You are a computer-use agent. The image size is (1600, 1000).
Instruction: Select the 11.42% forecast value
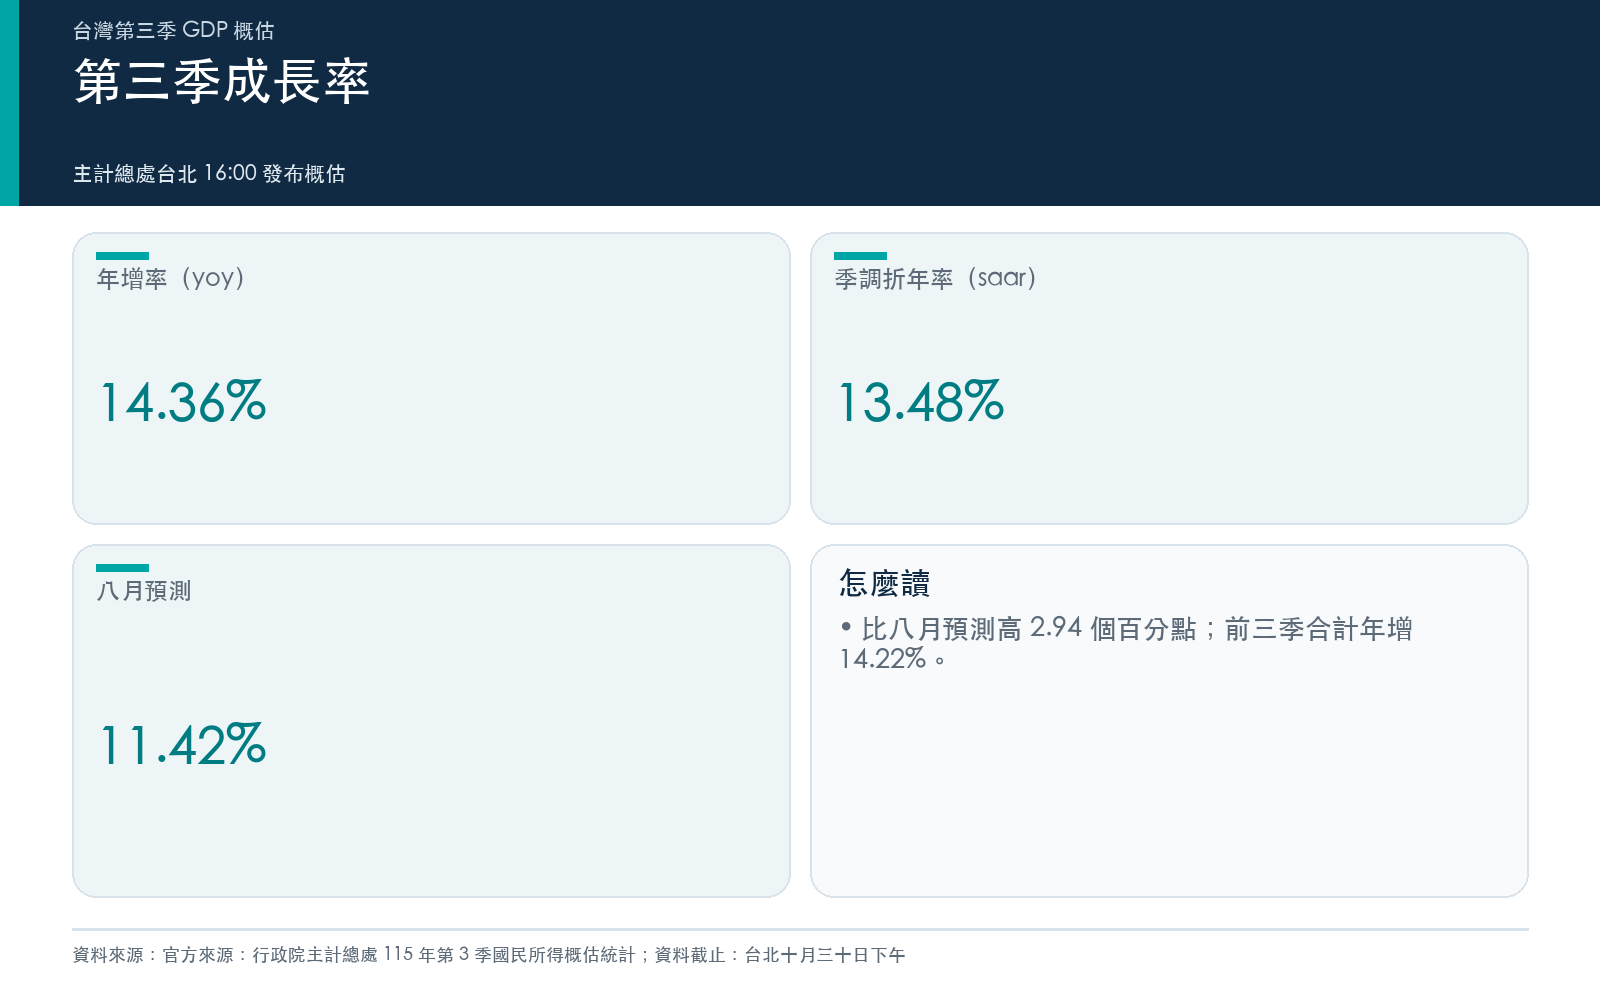(184, 745)
